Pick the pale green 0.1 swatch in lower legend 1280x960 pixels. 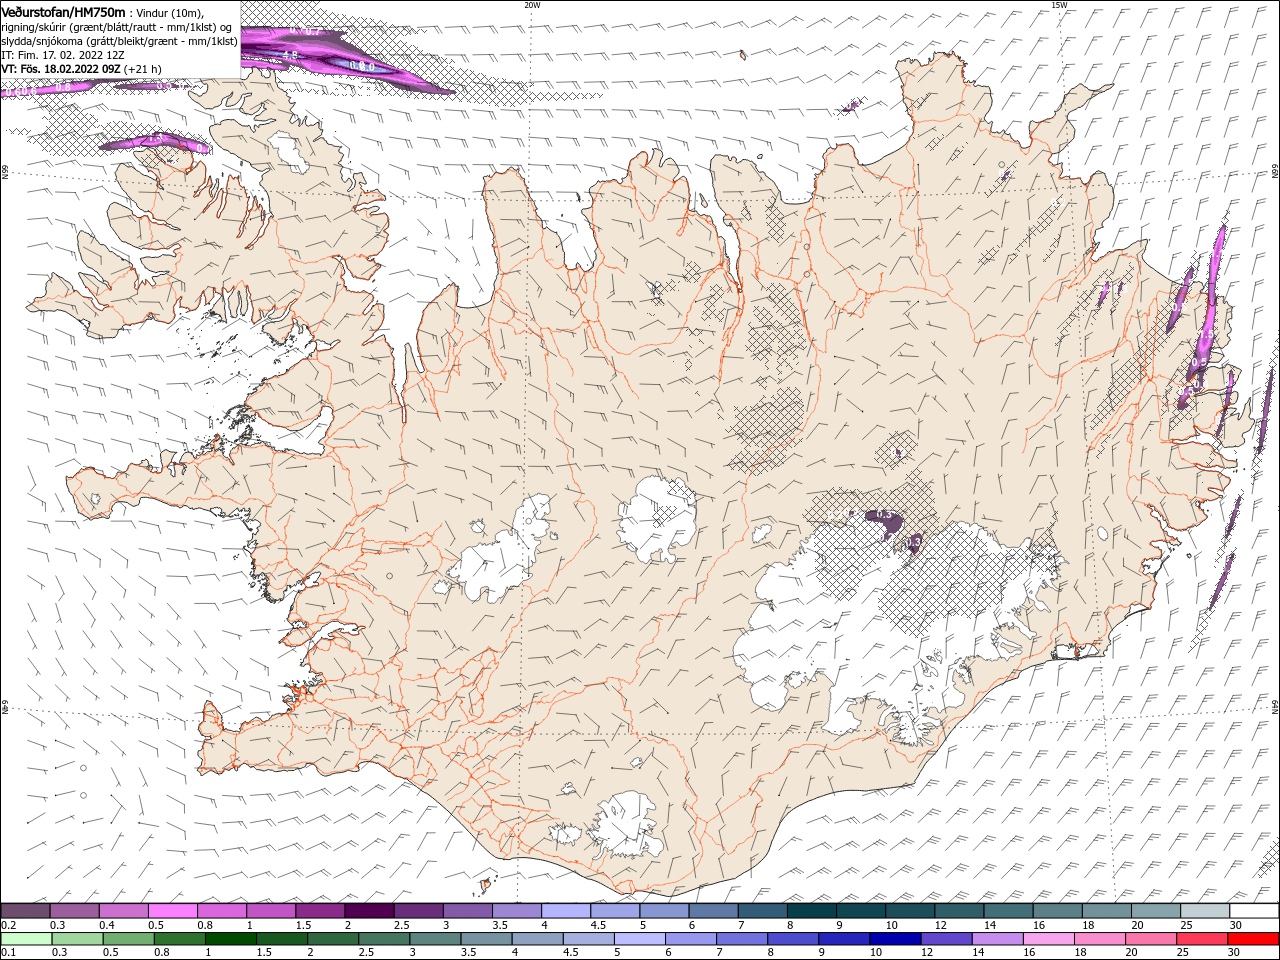pyautogui.click(x=27, y=939)
